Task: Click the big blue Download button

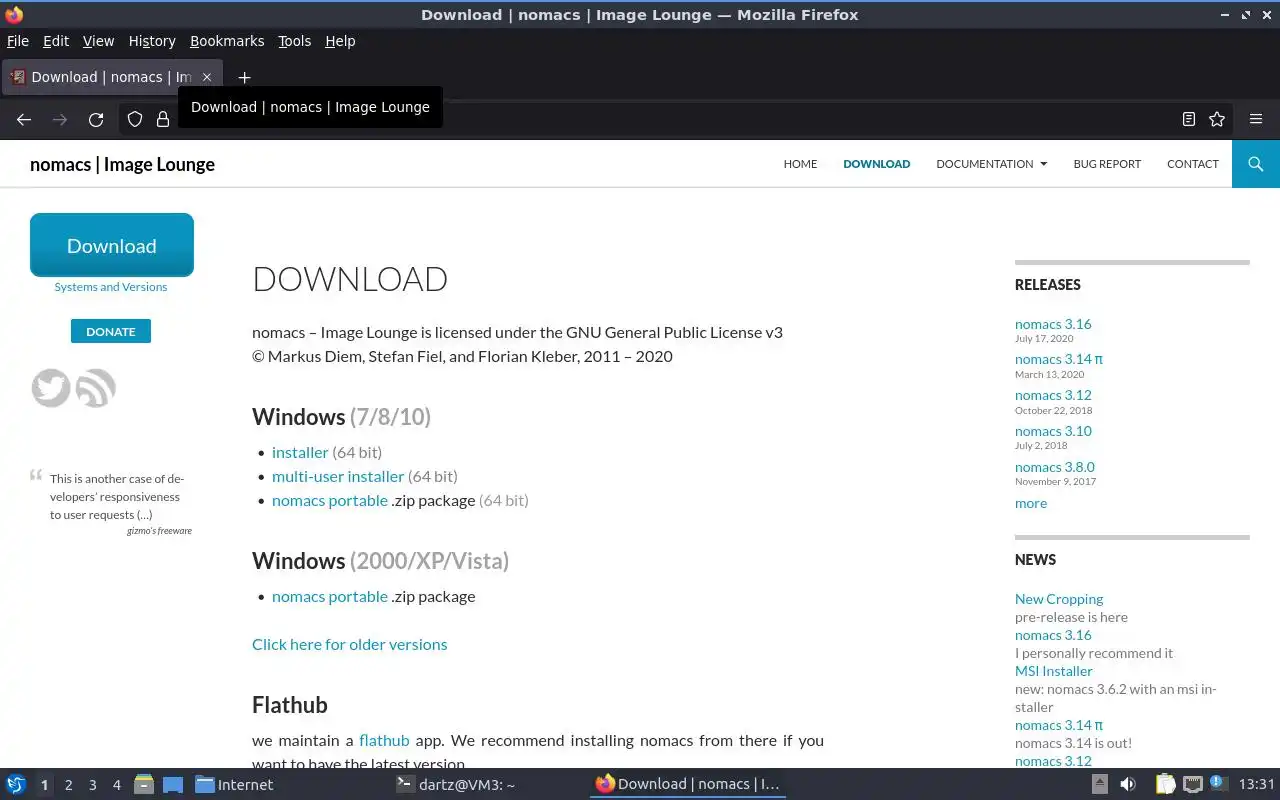Action: (112, 245)
